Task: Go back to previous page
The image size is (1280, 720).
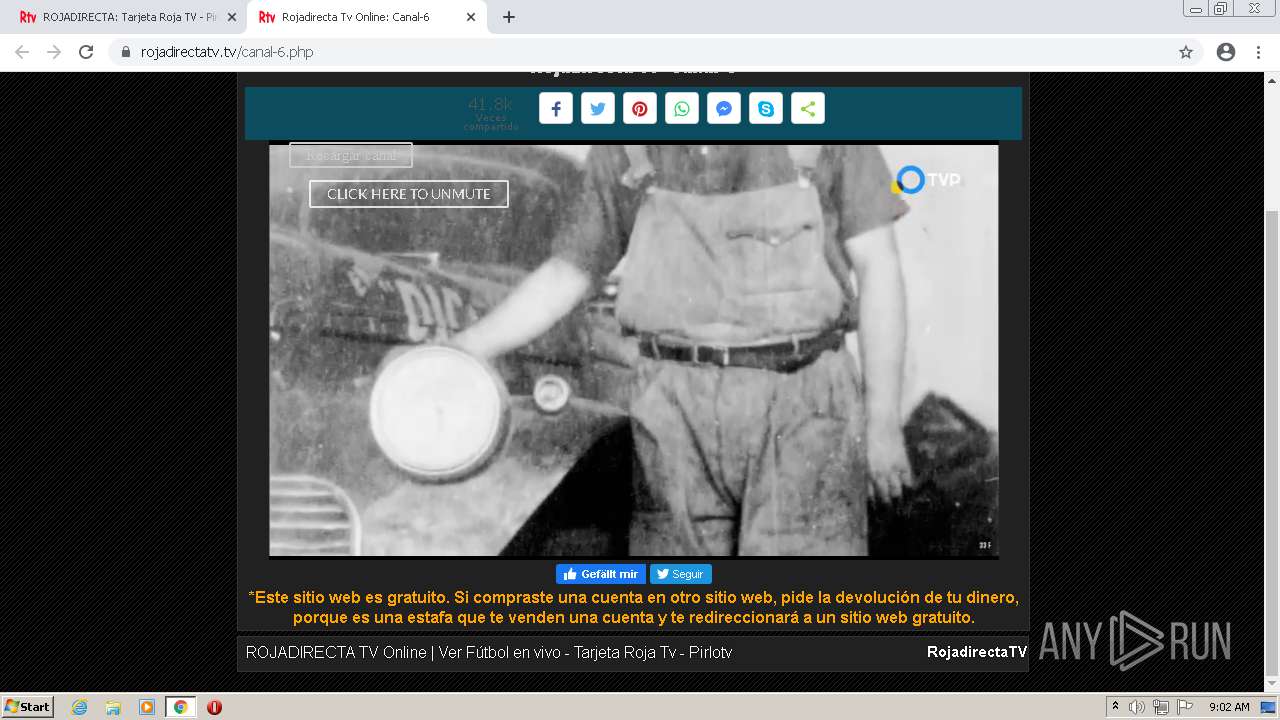Action: coord(22,52)
